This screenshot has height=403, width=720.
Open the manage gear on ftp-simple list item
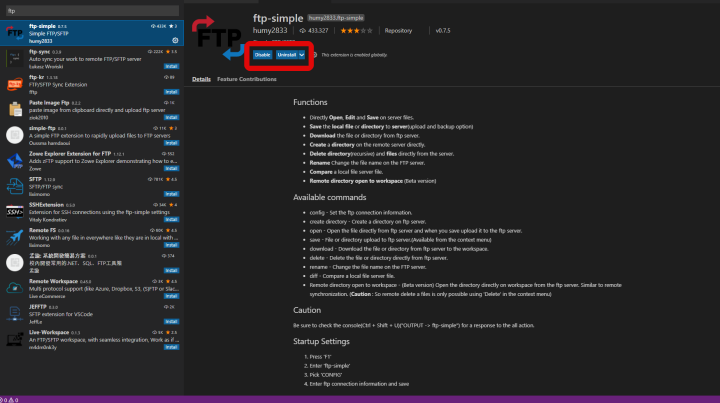pyautogui.click(x=175, y=40)
